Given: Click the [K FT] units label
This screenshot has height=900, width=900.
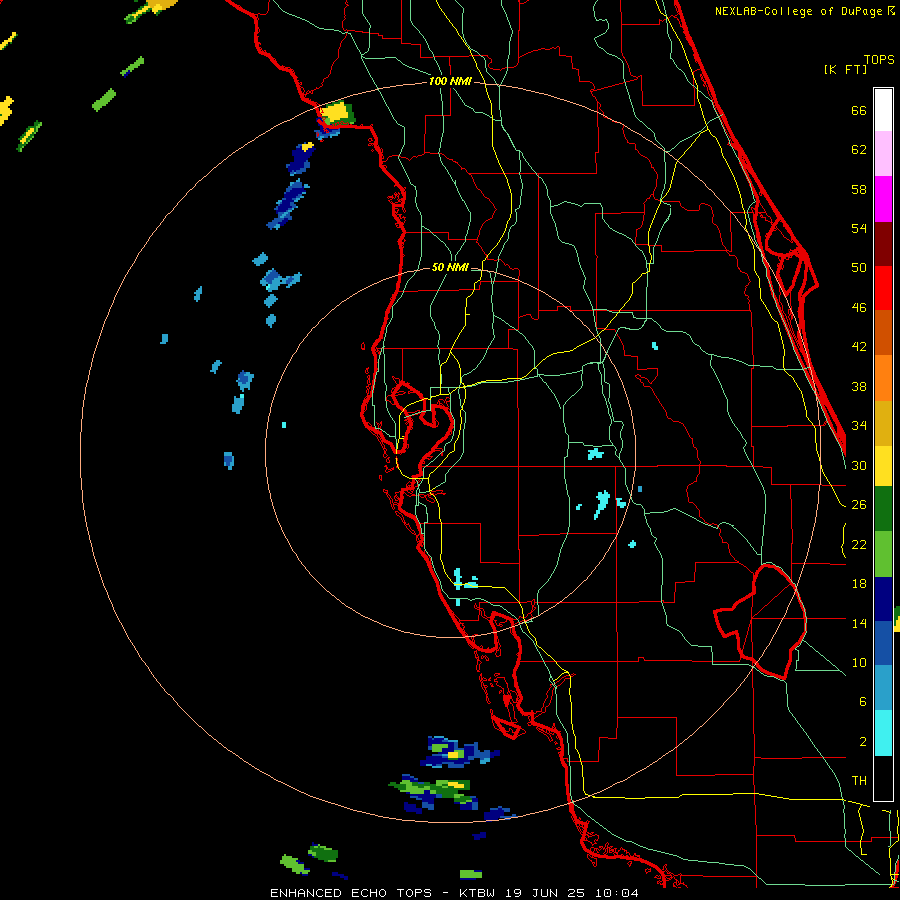Looking at the screenshot, I should point(845,69).
